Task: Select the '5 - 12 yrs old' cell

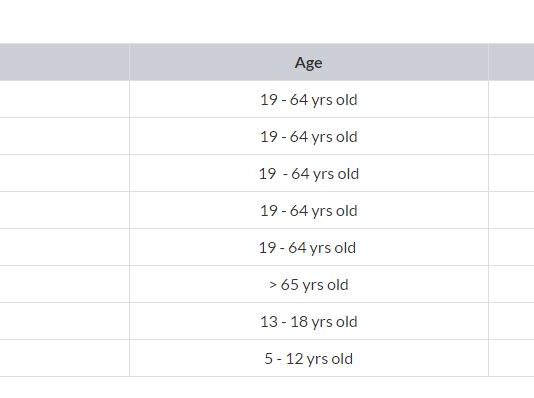Action: (x=309, y=358)
